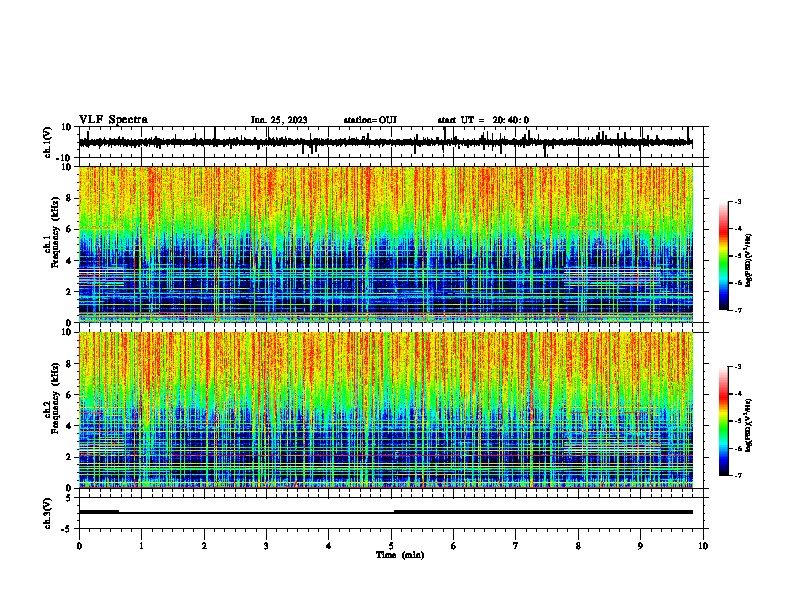The width and height of the screenshot is (792, 612).
Task: Click ch.2 spectrogram frequency tick "2"
Action: click(69, 457)
